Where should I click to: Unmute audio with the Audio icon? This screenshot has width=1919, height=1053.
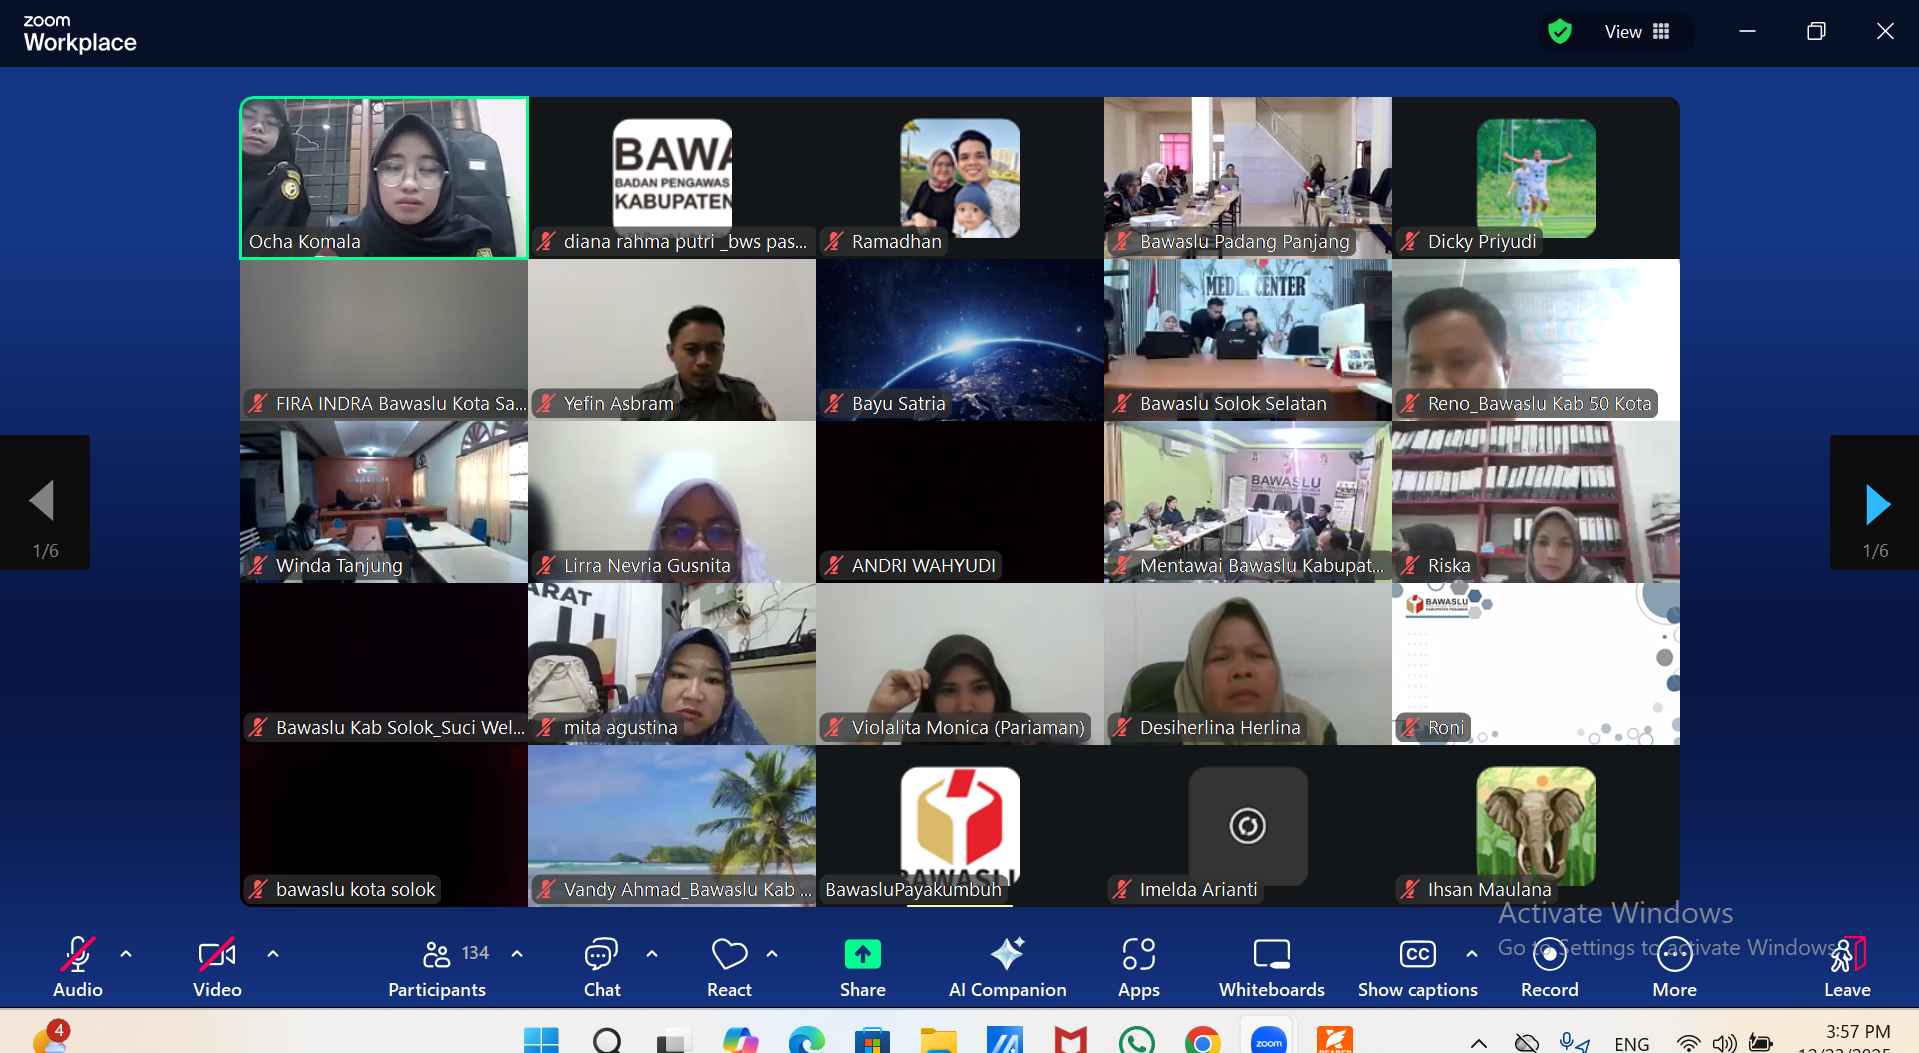(77, 955)
